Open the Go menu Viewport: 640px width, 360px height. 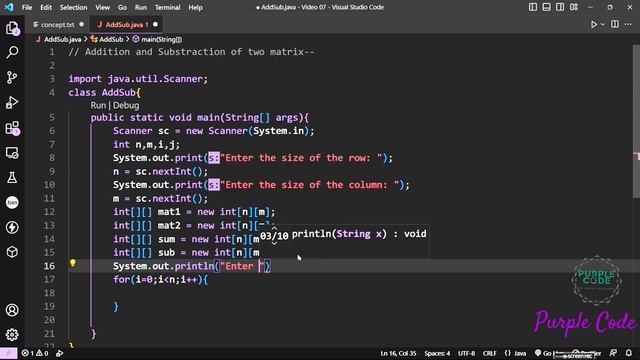(122, 7)
